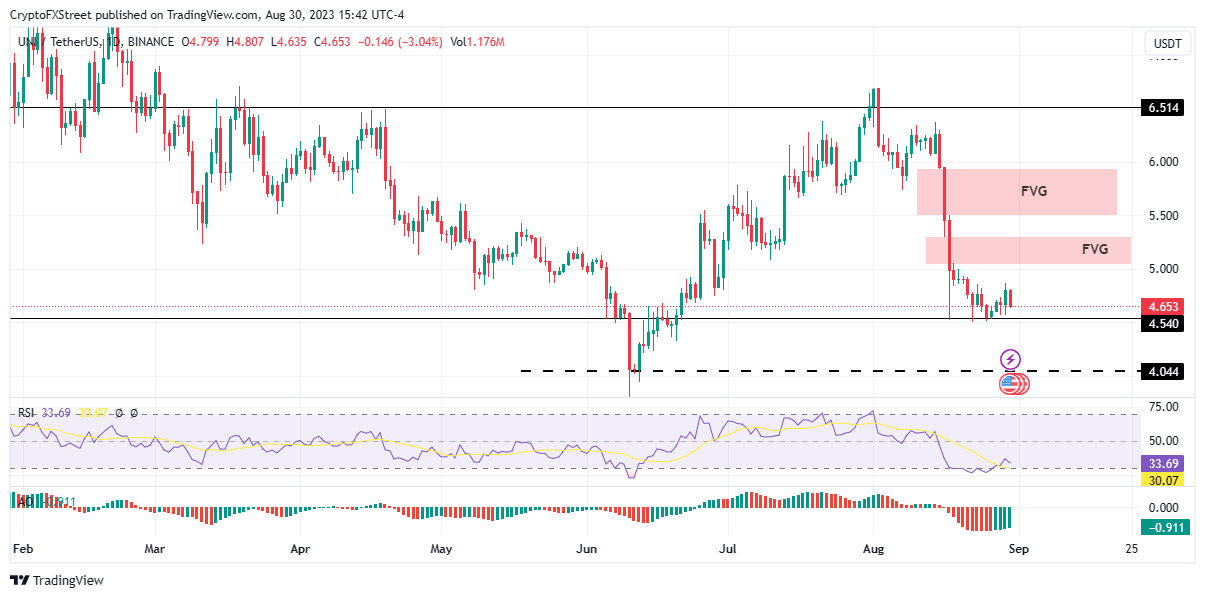1205x598 pixels.
Task: Click the Jul label on time axis
Action: 729,549
